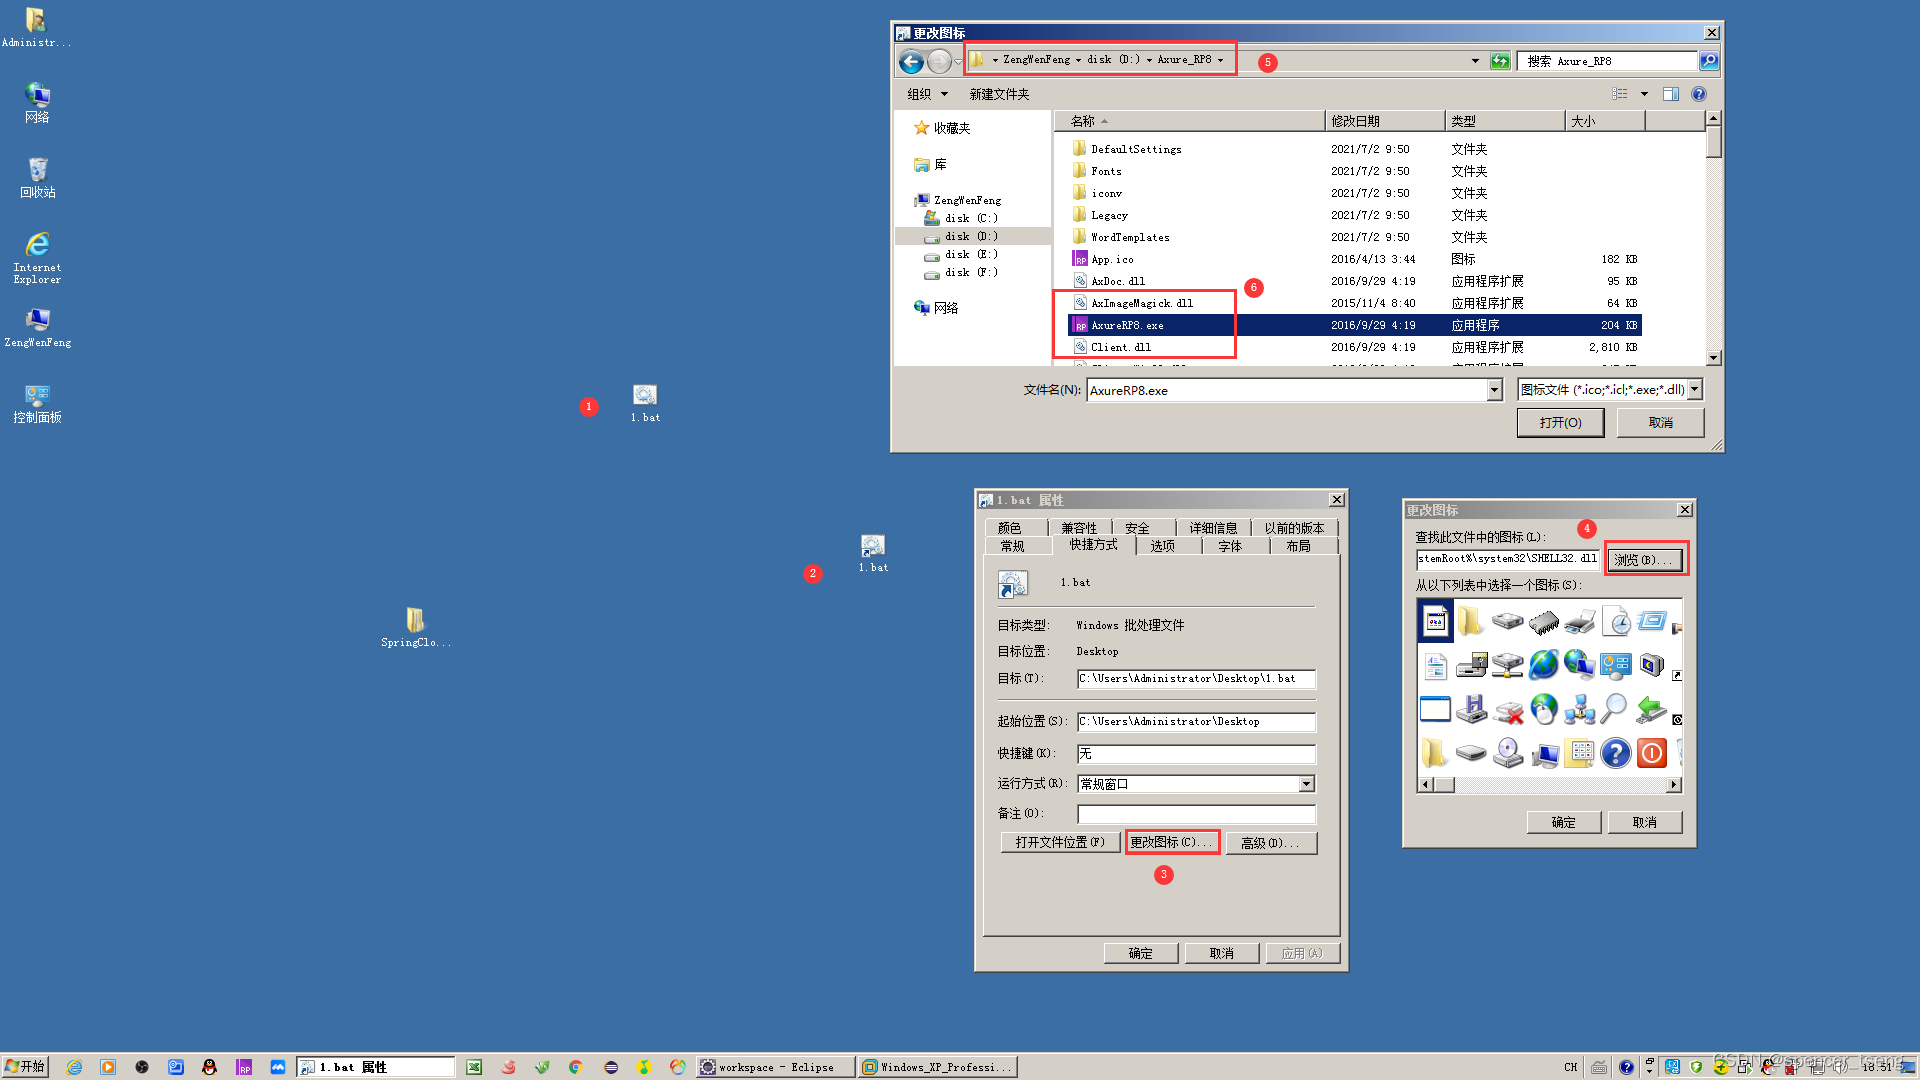Image resolution: width=1920 pixels, height=1080 pixels.
Task: Open Axure RP from the taskbar
Action: (245, 1067)
